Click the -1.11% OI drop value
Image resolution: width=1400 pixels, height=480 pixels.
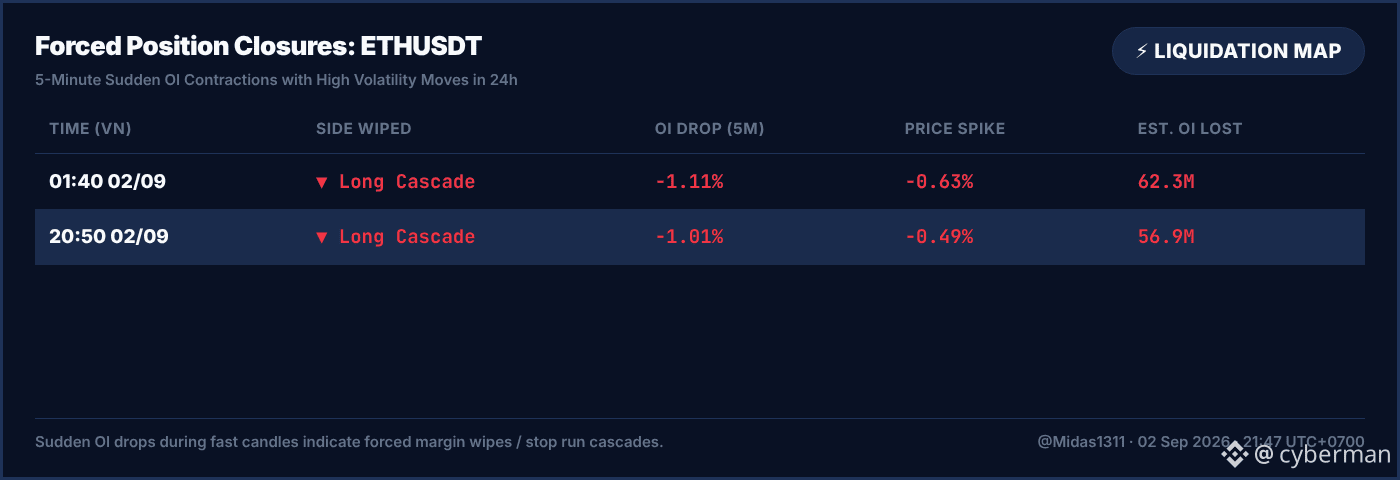689,182
